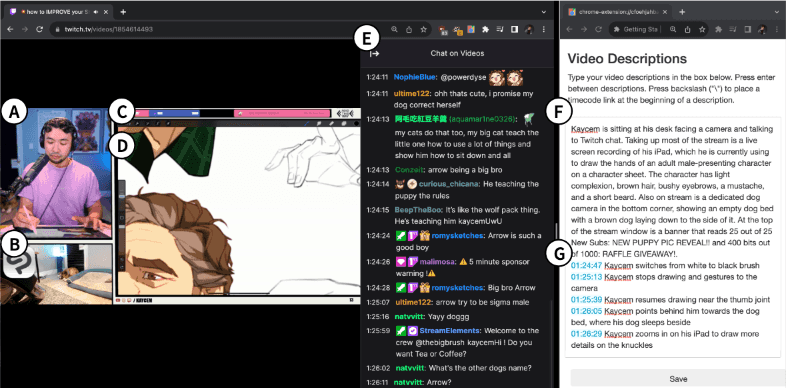
Task: Toggle the side panel icon in extension window
Action: [747, 30]
